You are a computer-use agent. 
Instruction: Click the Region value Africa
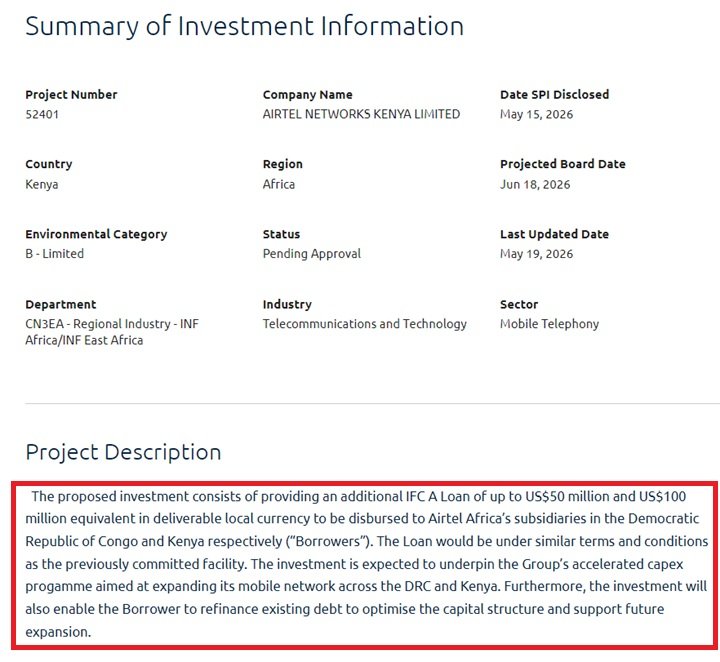pos(279,184)
